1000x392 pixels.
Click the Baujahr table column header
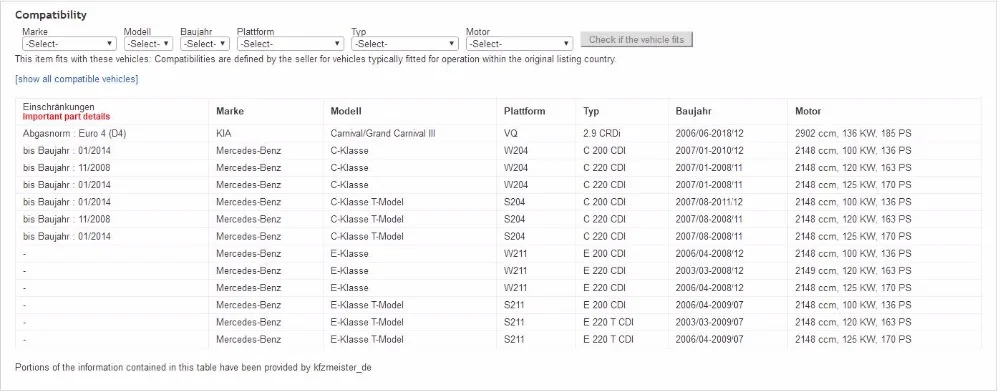pos(694,112)
